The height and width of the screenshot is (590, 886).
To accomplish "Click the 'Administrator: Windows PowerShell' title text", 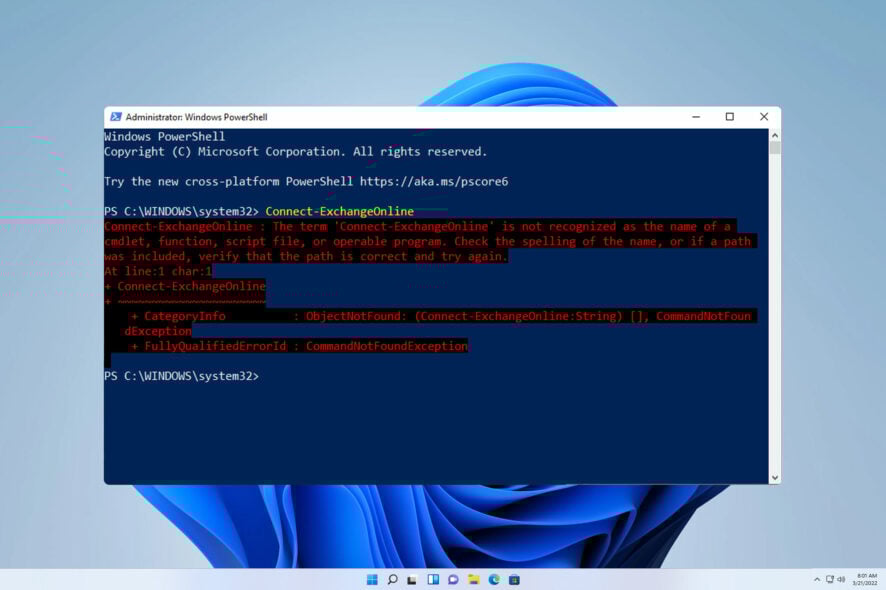I will (196, 117).
